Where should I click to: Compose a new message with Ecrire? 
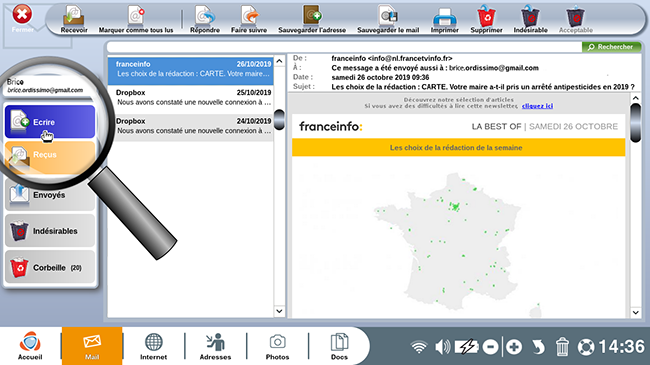pyautogui.click(x=50, y=122)
